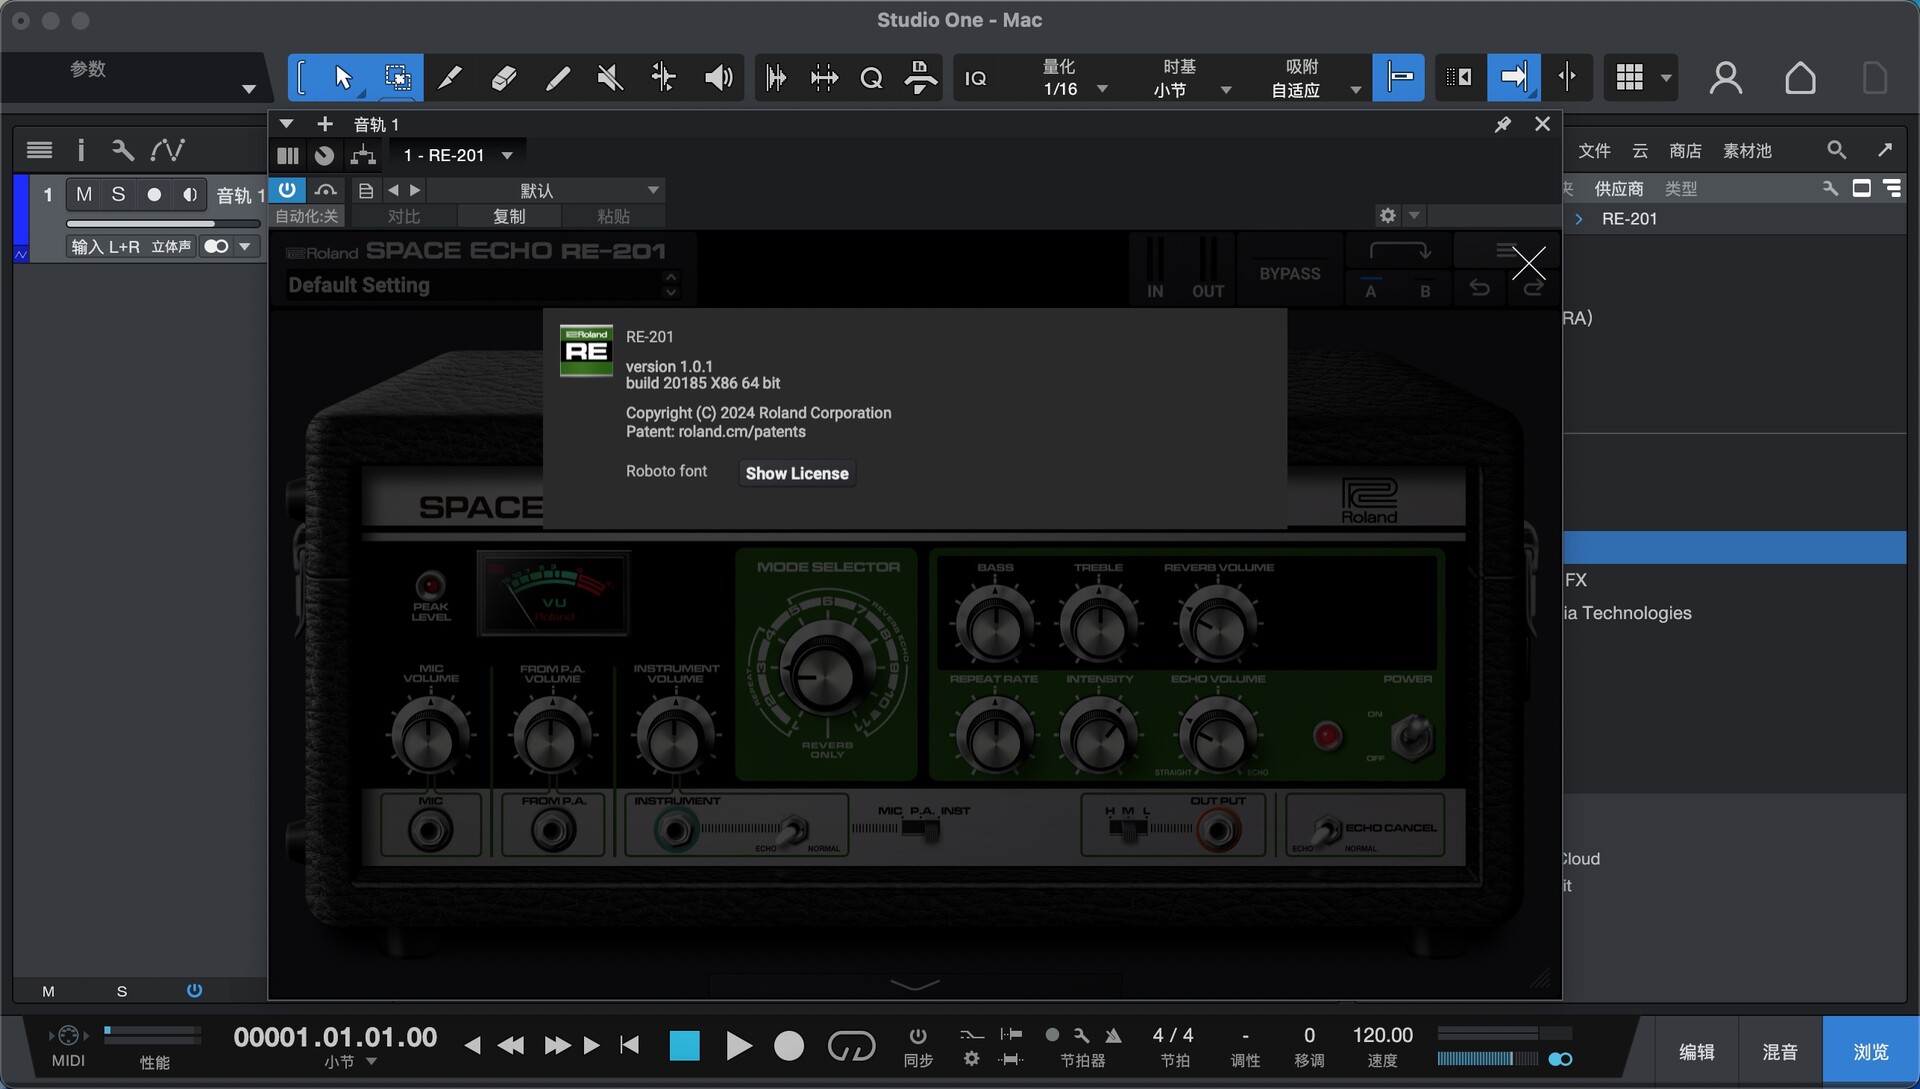Select the Eraser tool
Screen dimensions: 1920x1089
tap(503, 78)
